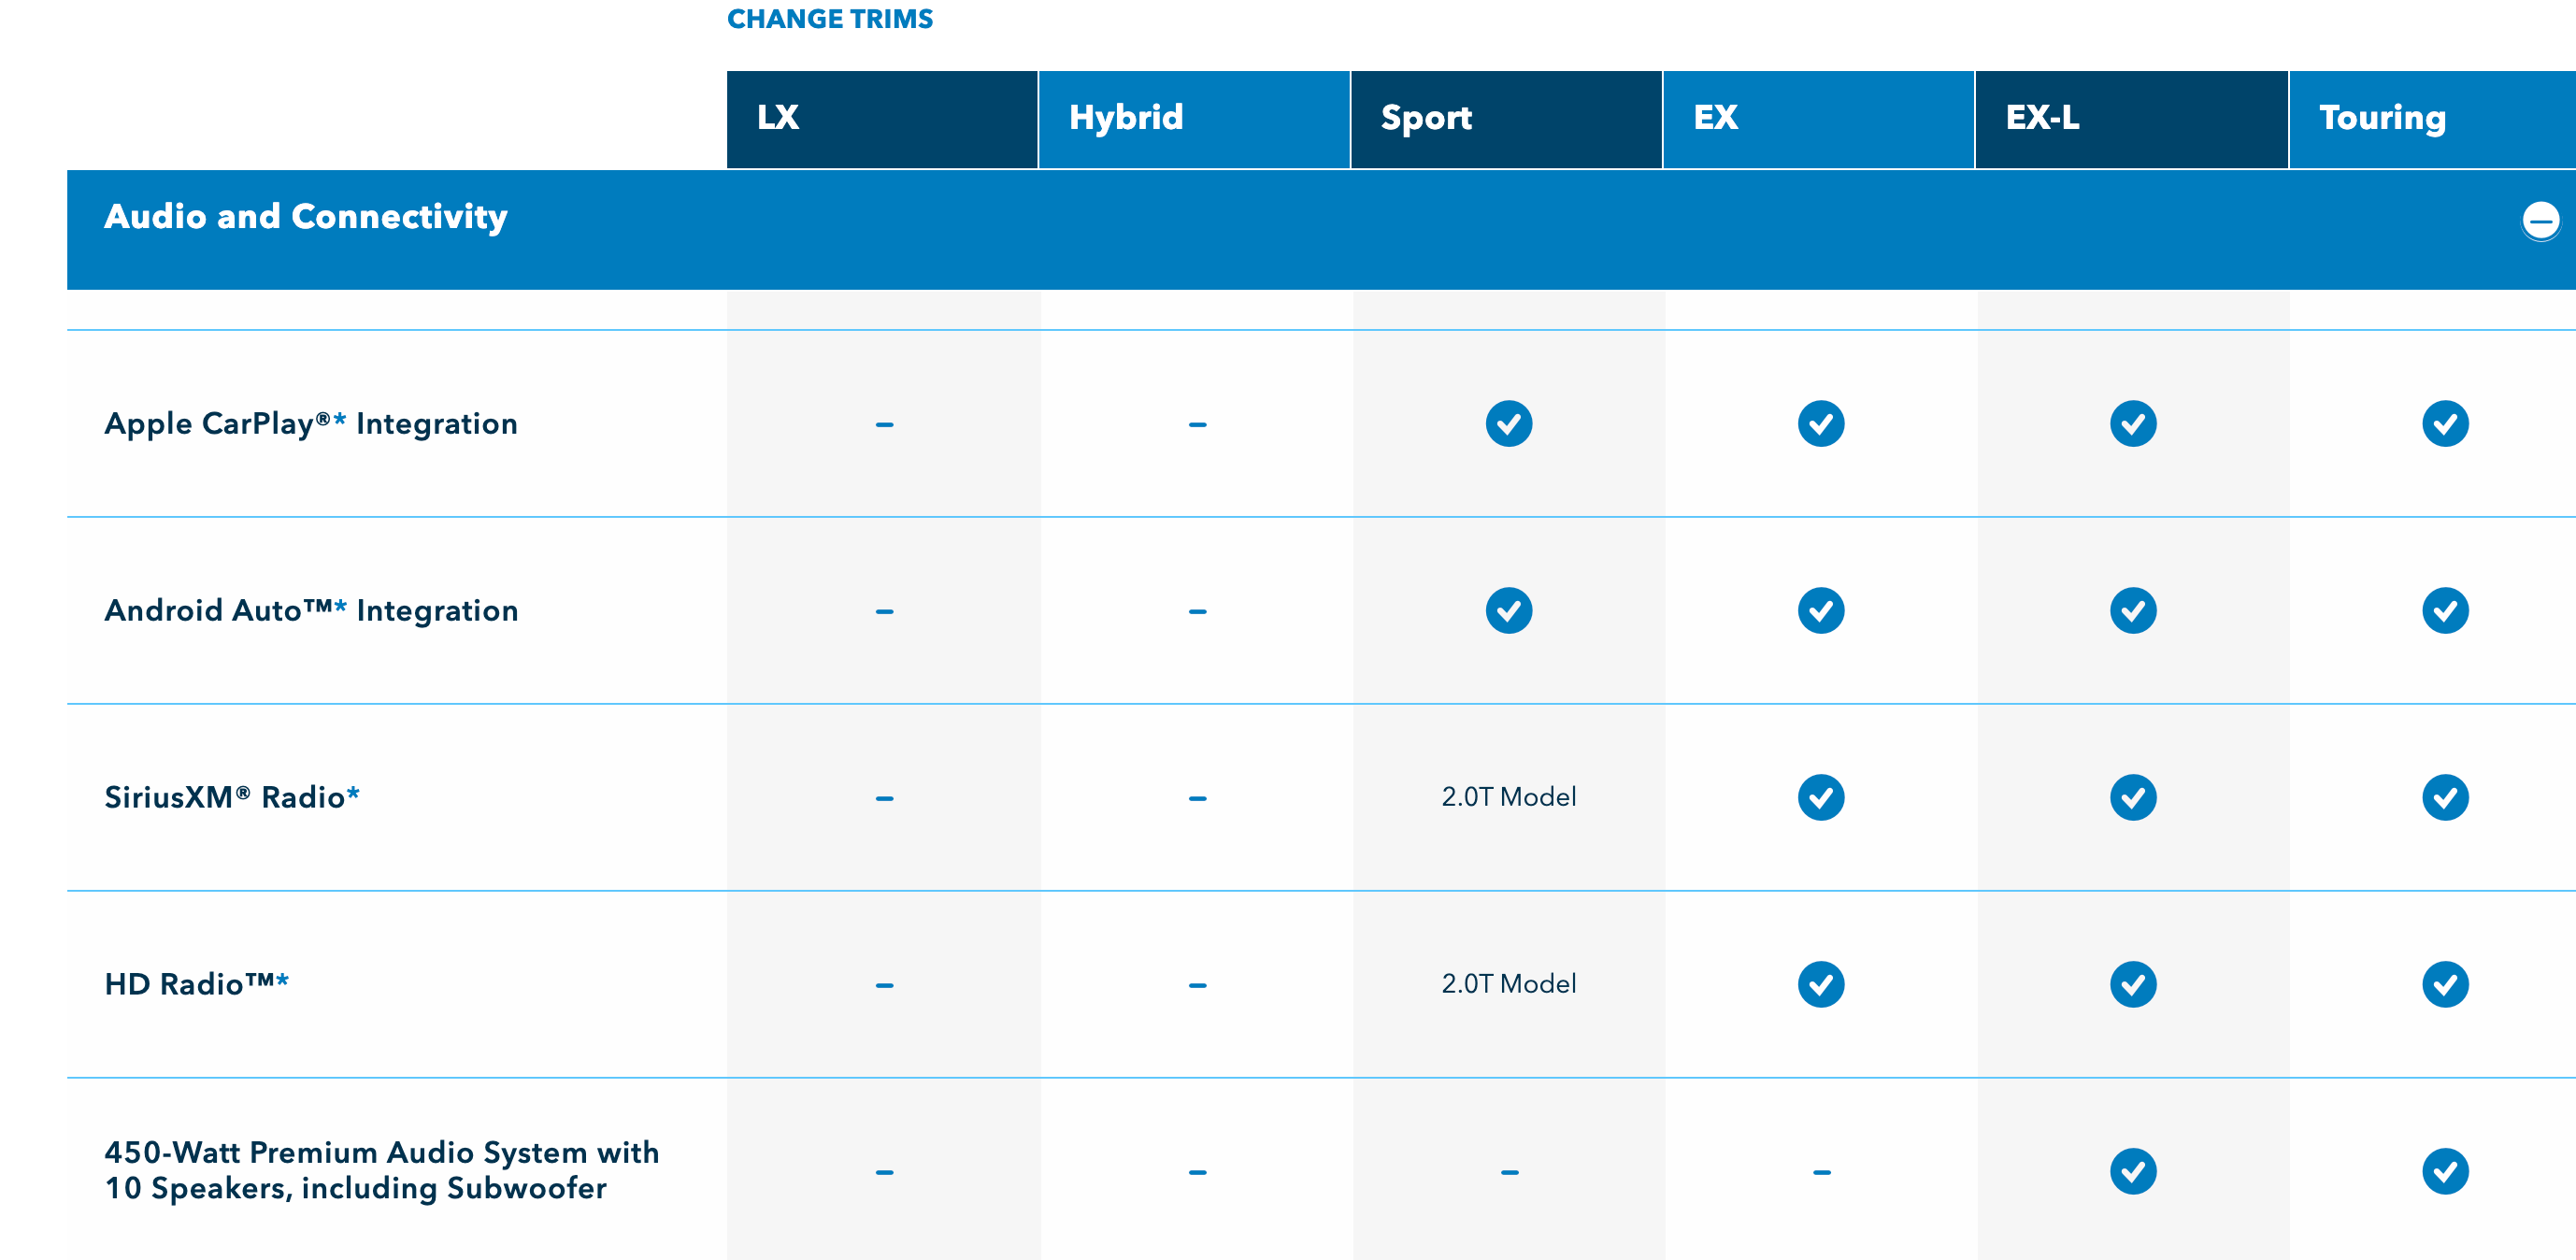Click SiriusXM Radio checkmark for EX
Image resolution: width=2576 pixels, height=1260 pixels.
1821,798
